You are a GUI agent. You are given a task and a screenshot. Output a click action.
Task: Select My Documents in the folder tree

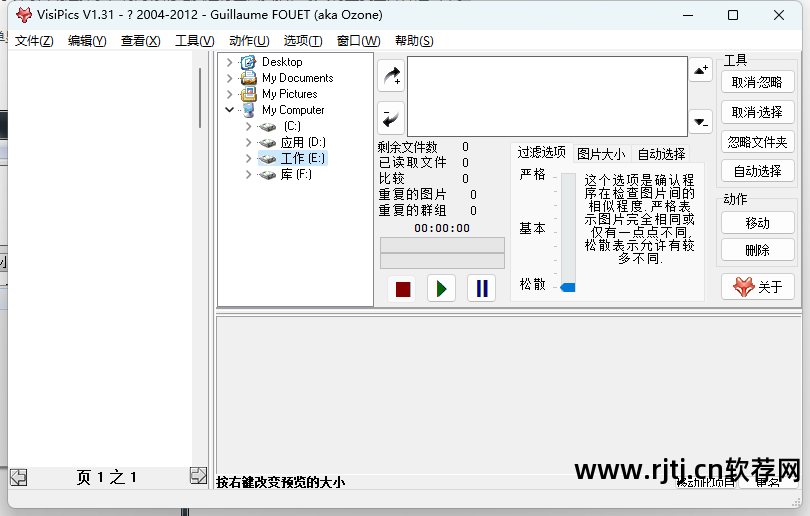298,78
